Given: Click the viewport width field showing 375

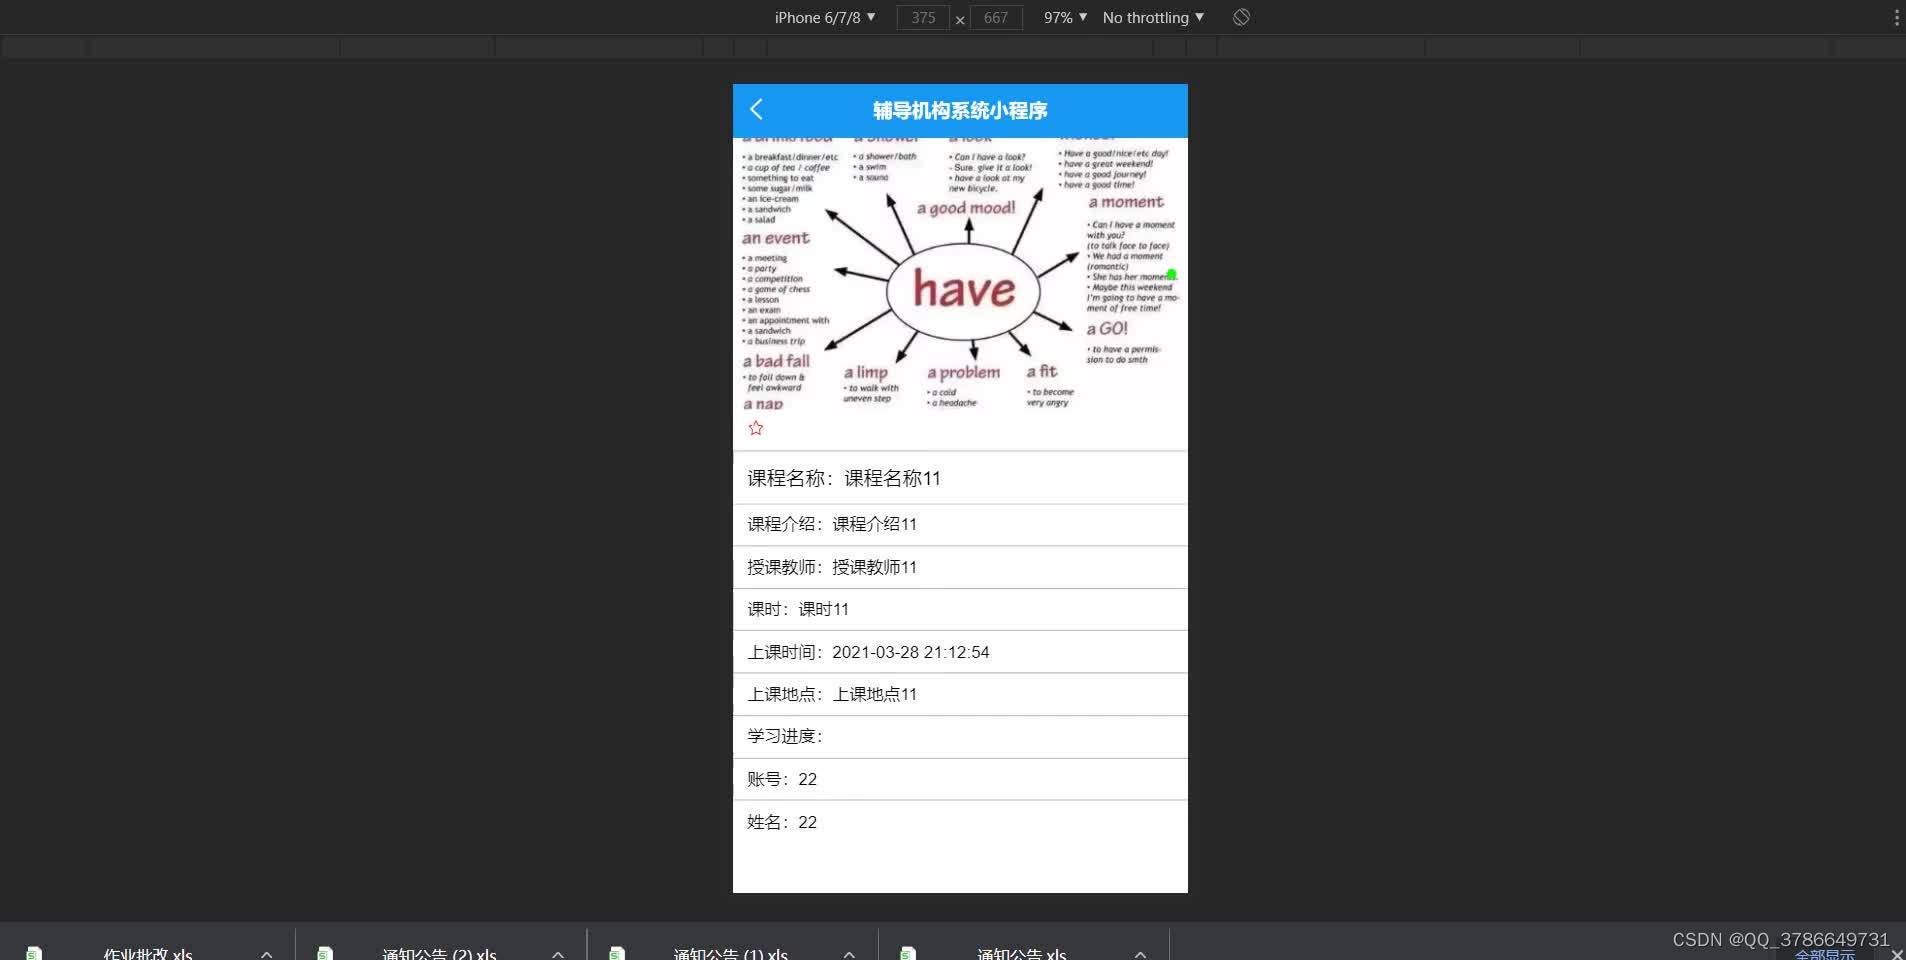Looking at the screenshot, I should click(x=923, y=18).
